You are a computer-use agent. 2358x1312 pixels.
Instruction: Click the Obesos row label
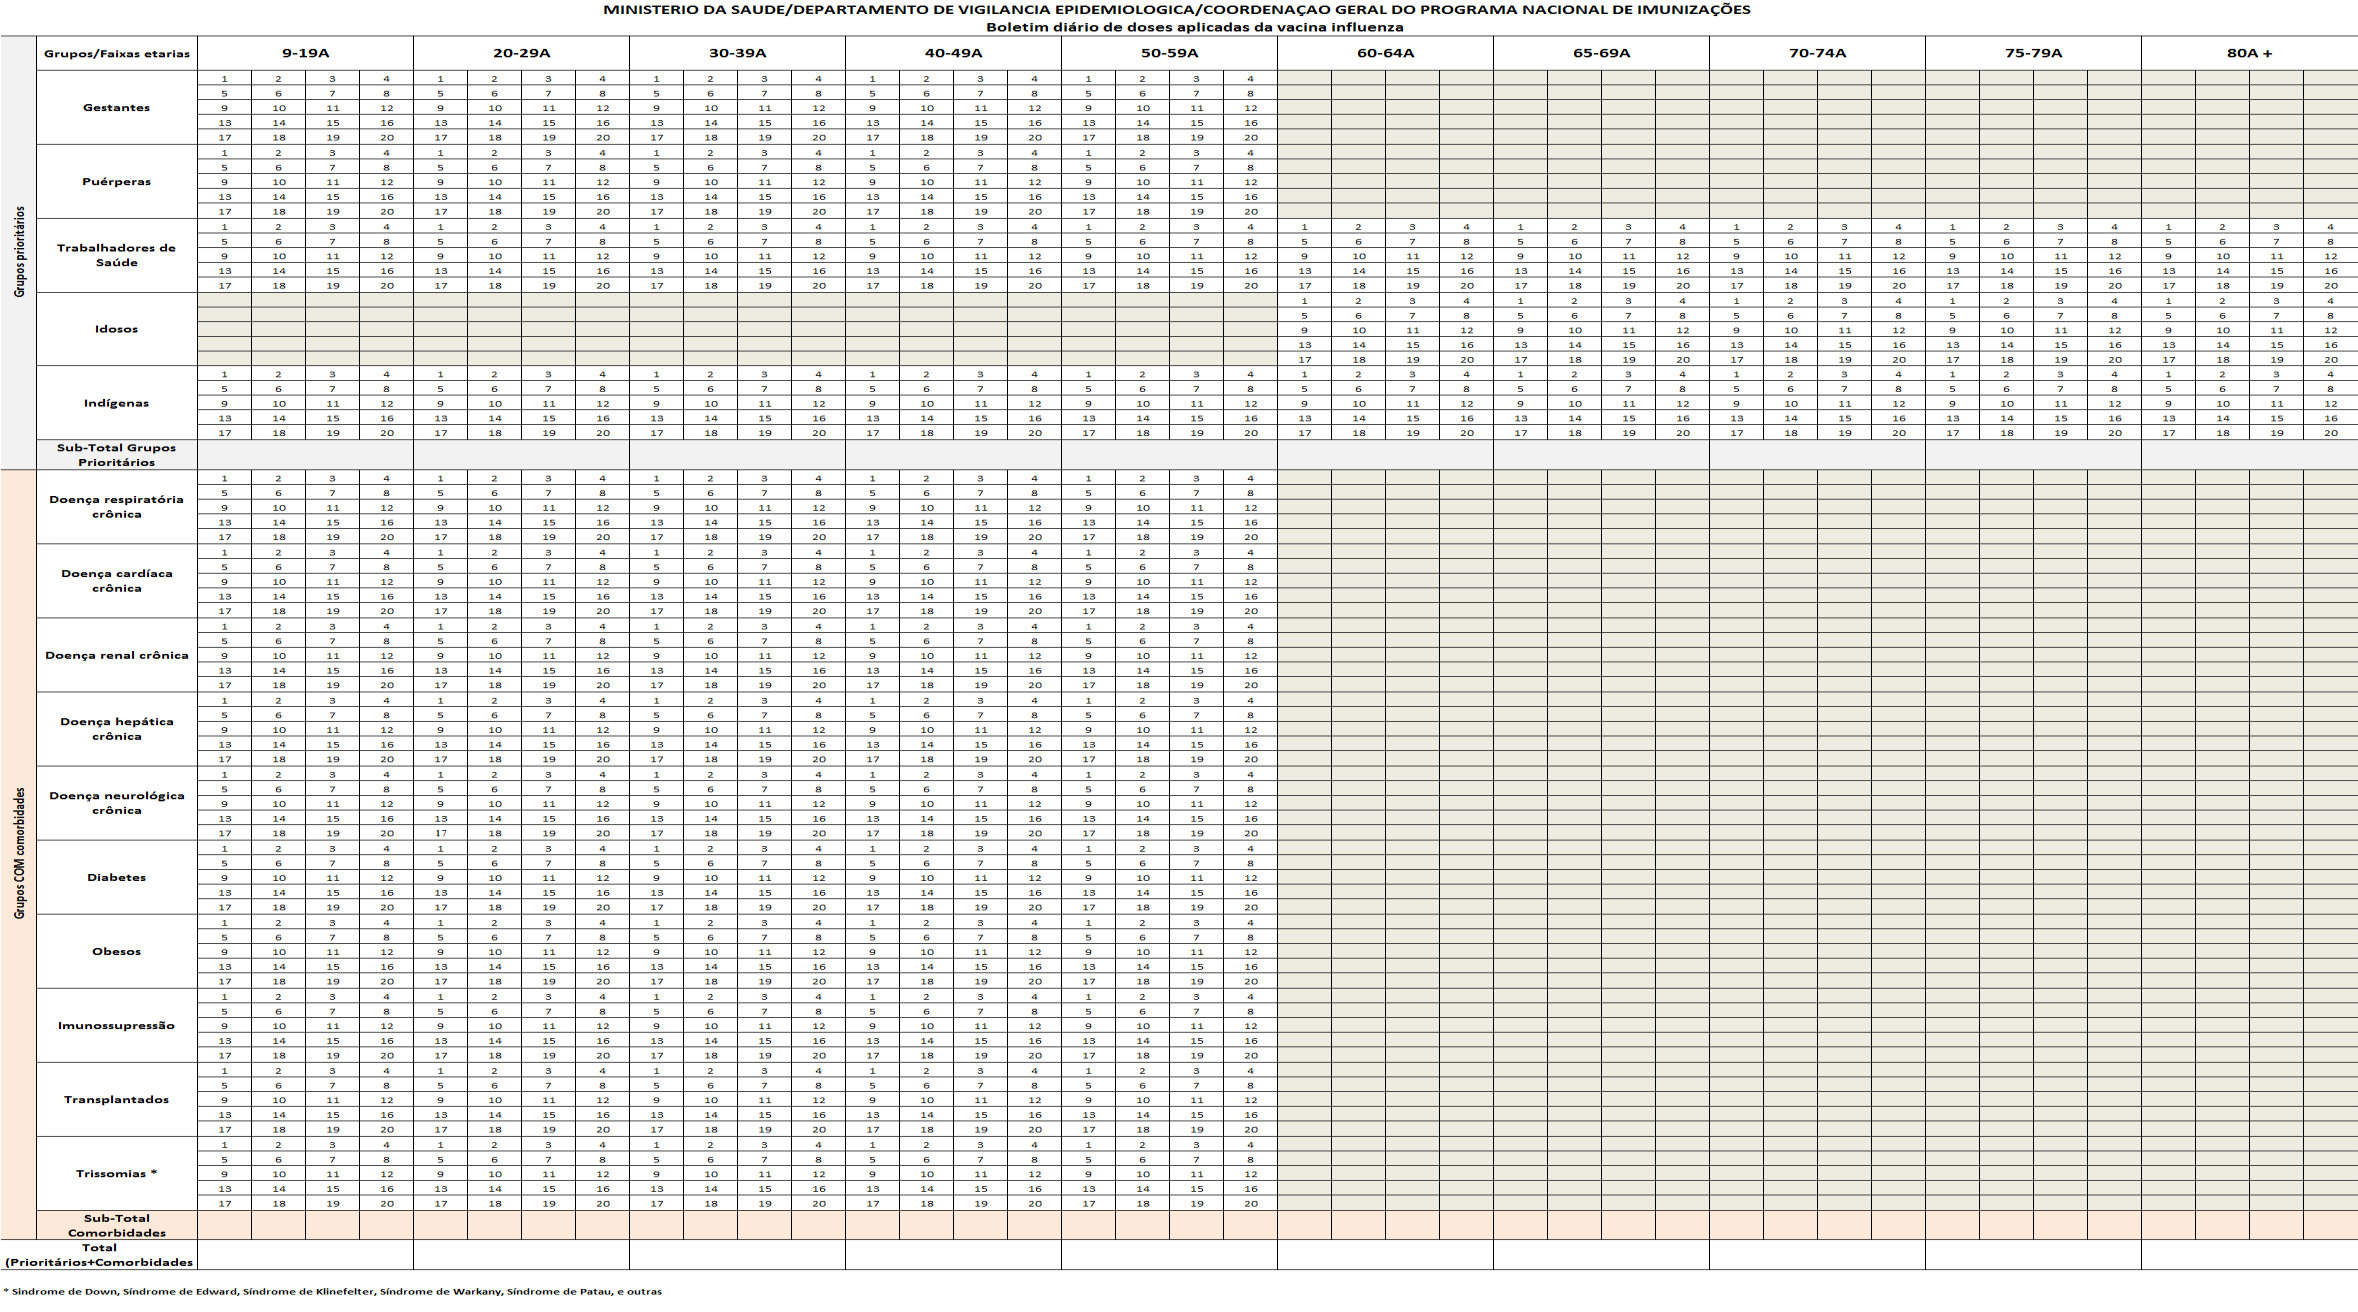[x=116, y=952]
